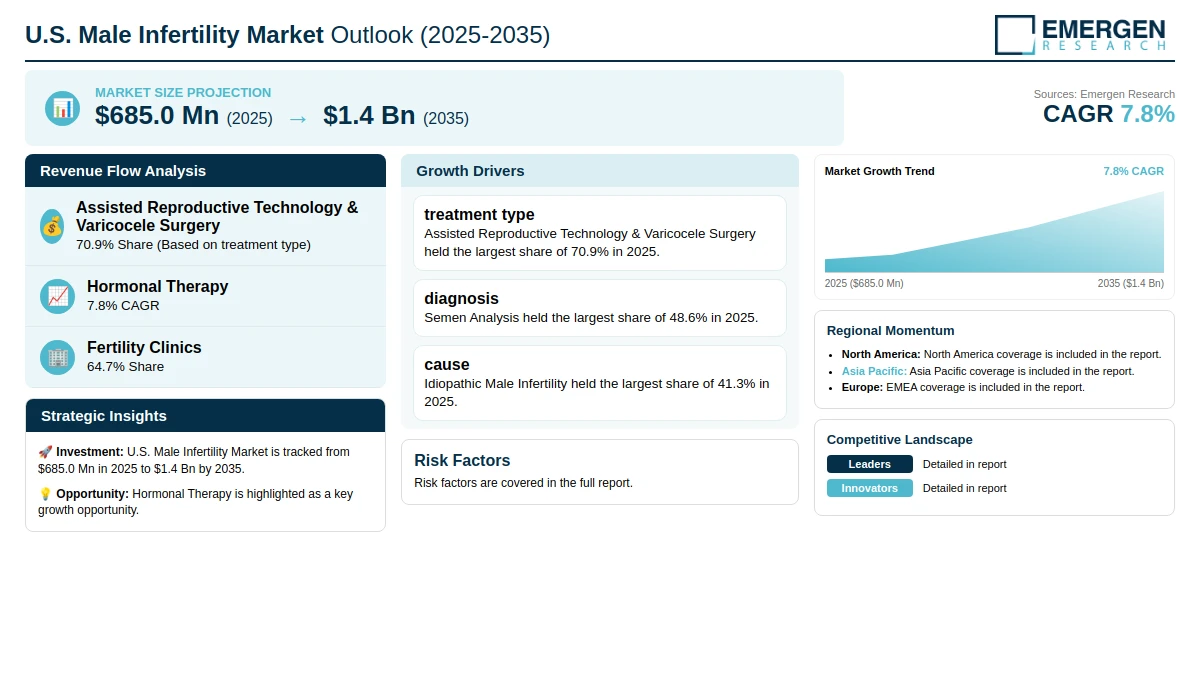Click the arrow between 2025 and 2035 values
The height and width of the screenshot is (700, 1200).
pos(298,118)
